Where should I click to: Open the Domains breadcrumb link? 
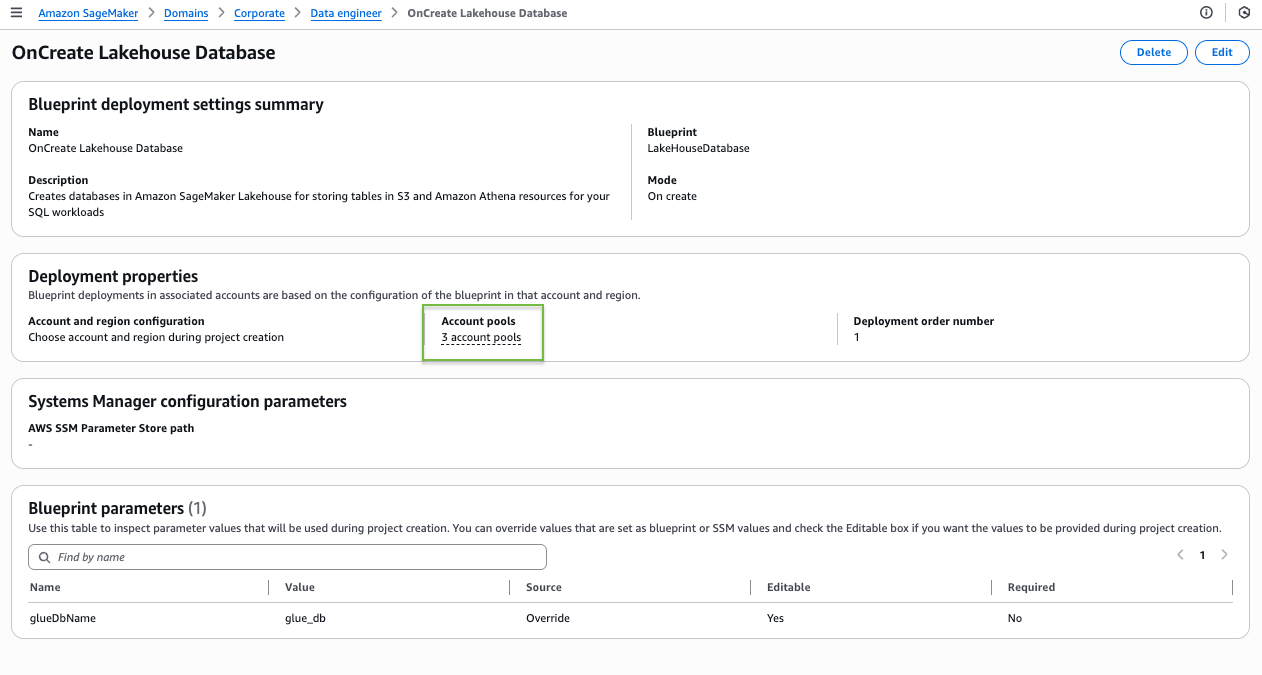click(x=186, y=13)
